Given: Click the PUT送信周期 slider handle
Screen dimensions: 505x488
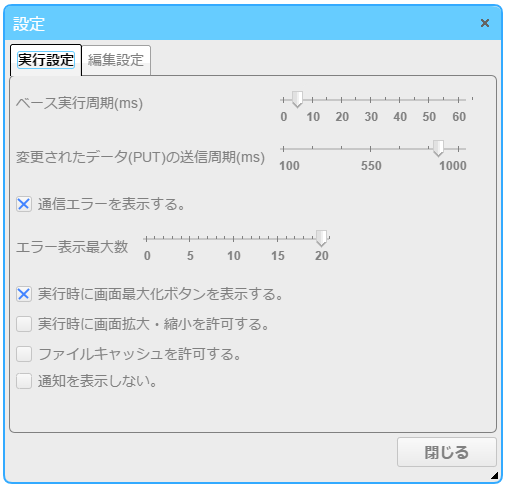Looking at the screenshot, I should click(x=438, y=148).
